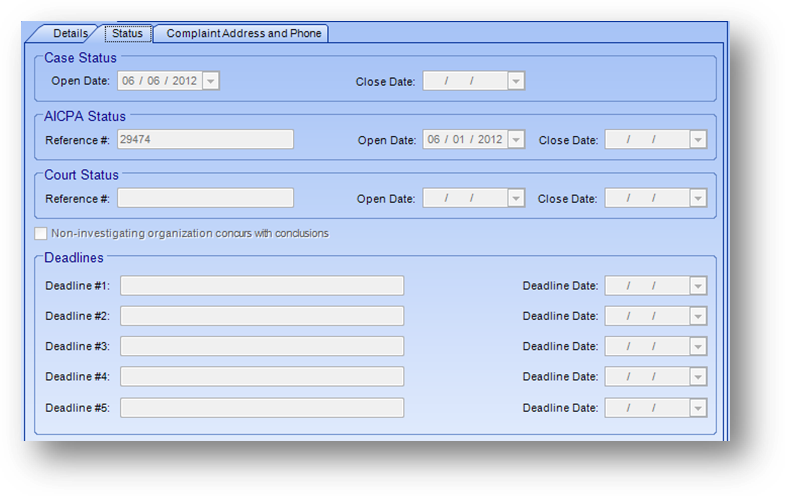Expand the Case Status Close Date dropdown
Viewport: 785px width, 496px height.
point(516,81)
